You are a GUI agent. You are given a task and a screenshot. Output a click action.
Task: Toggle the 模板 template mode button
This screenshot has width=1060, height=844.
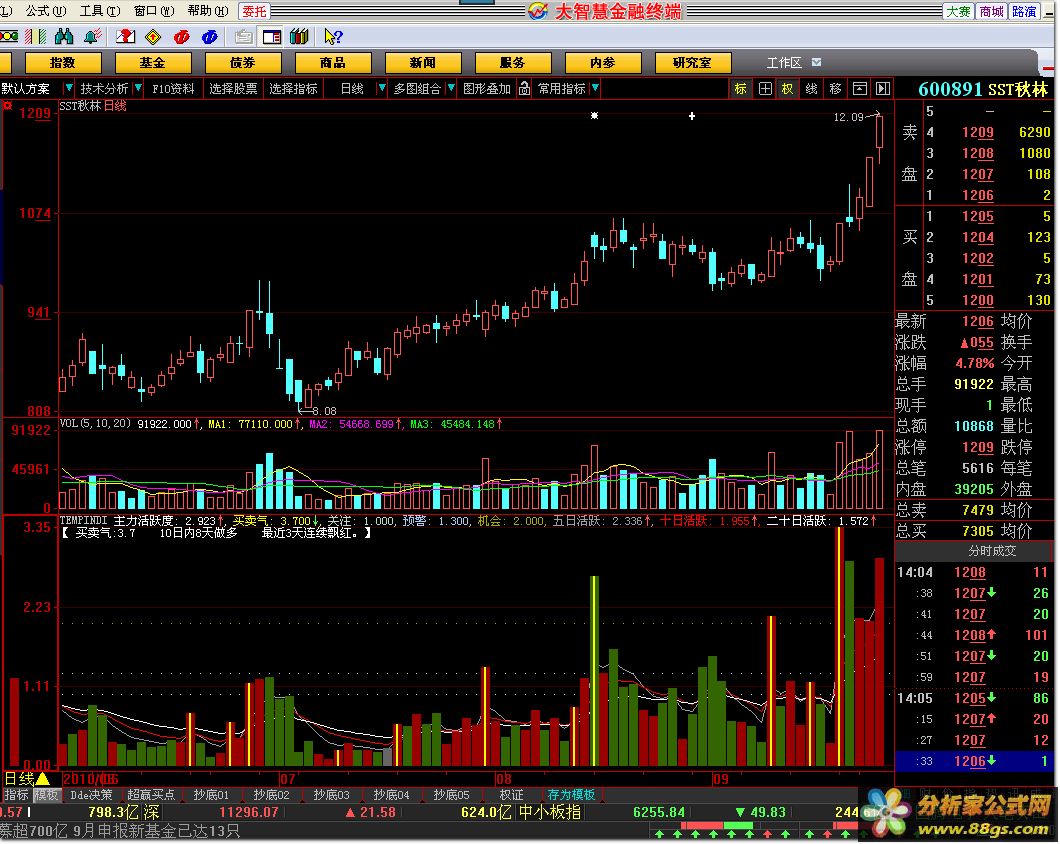47,795
